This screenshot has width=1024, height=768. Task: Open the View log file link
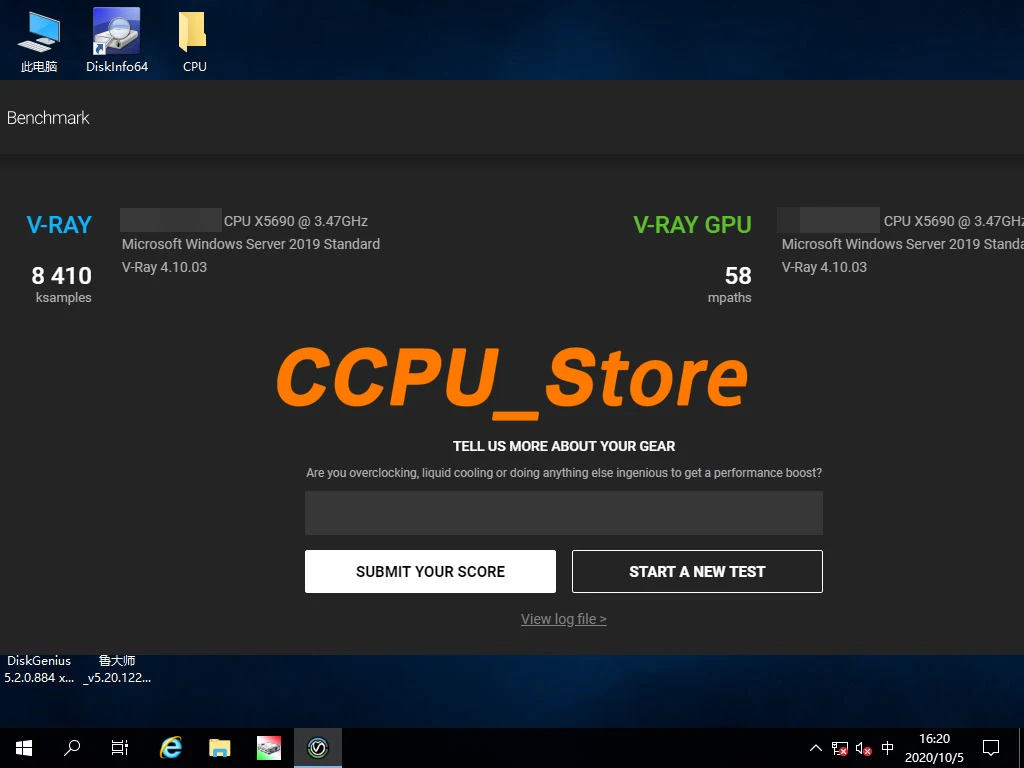click(564, 619)
